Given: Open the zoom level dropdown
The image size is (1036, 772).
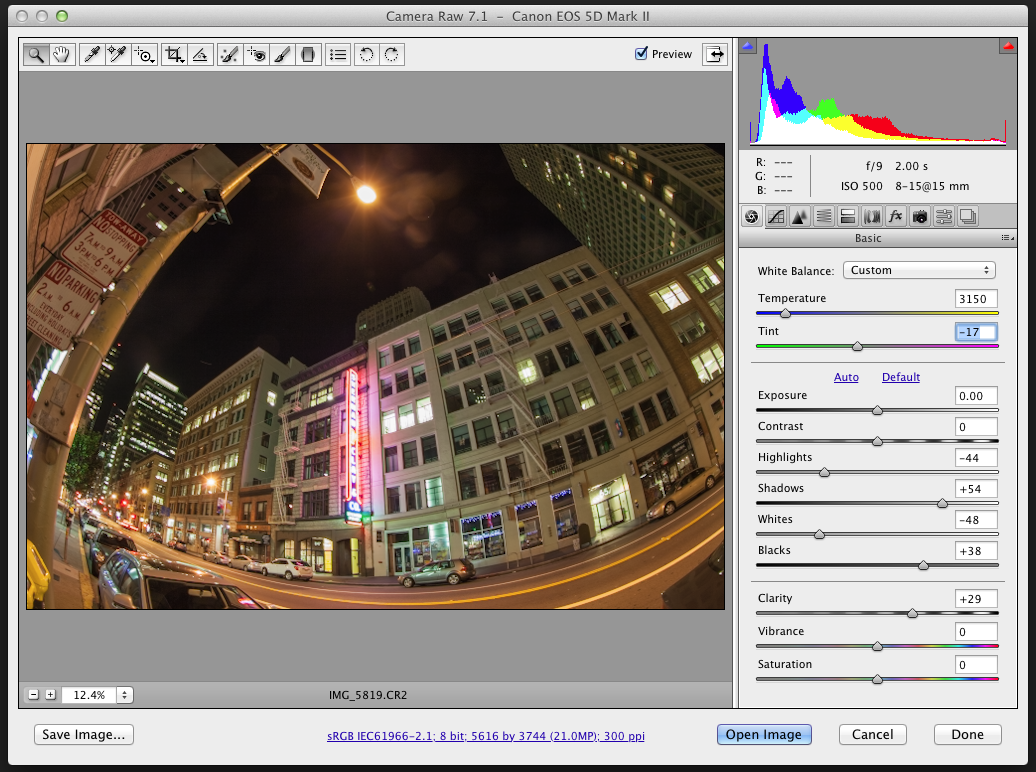Looking at the screenshot, I should coord(124,694).
